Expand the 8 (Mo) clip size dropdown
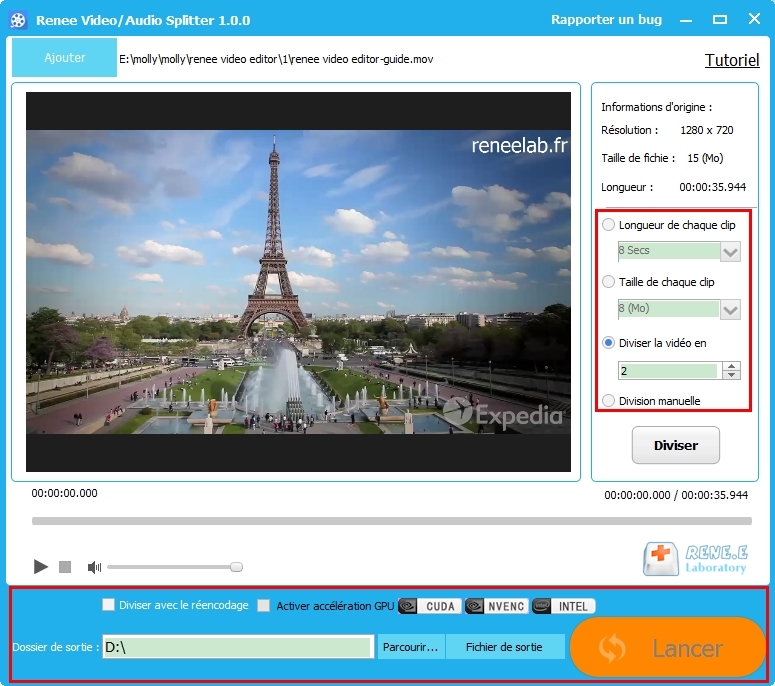Viewport: 775px width, 686px height. (x=731, y=309)
